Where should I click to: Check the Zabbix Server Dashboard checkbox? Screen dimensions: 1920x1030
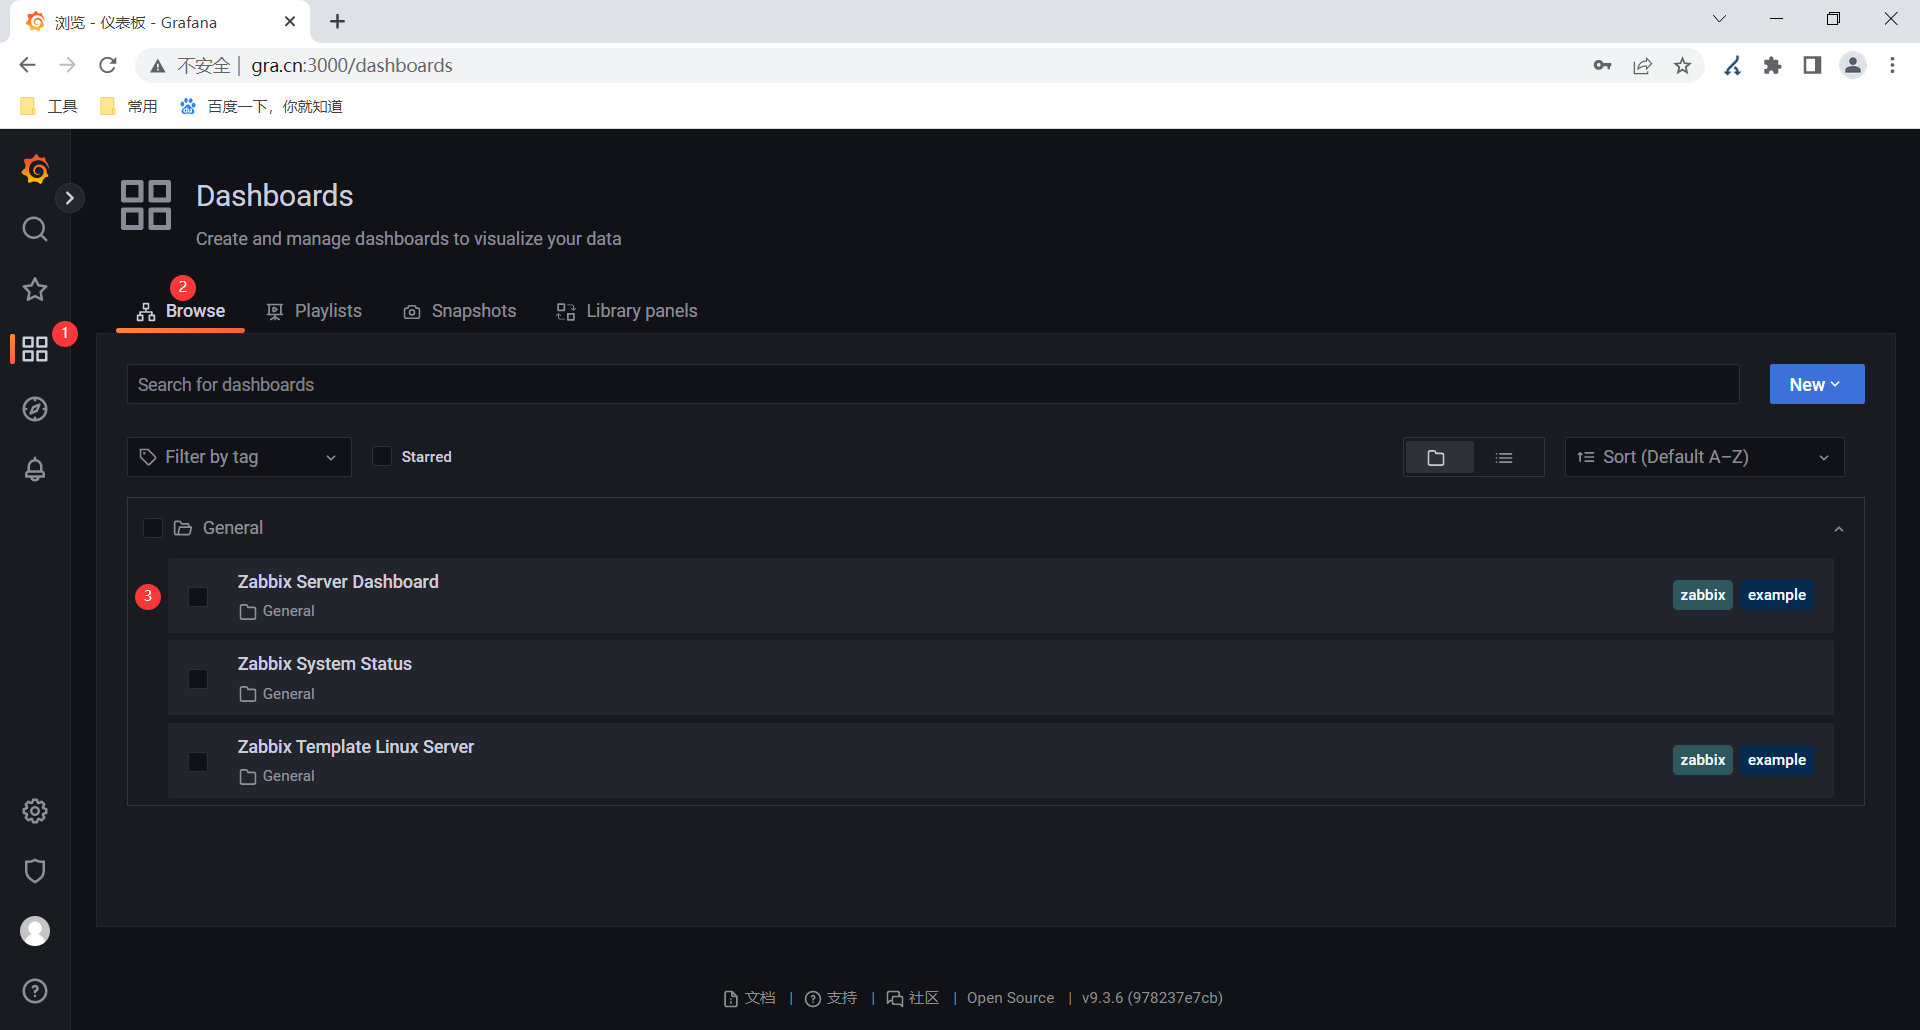tap(198, 597)
